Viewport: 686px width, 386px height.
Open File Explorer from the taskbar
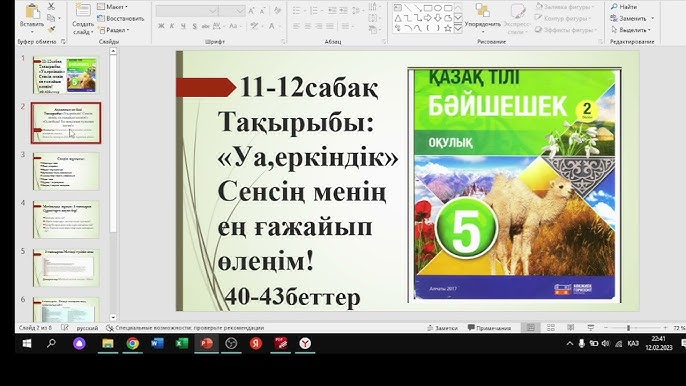click(108, 344)
